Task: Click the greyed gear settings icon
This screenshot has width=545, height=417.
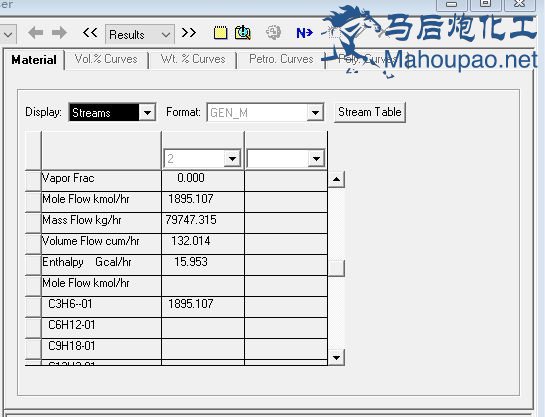Action: coord(273,33)
